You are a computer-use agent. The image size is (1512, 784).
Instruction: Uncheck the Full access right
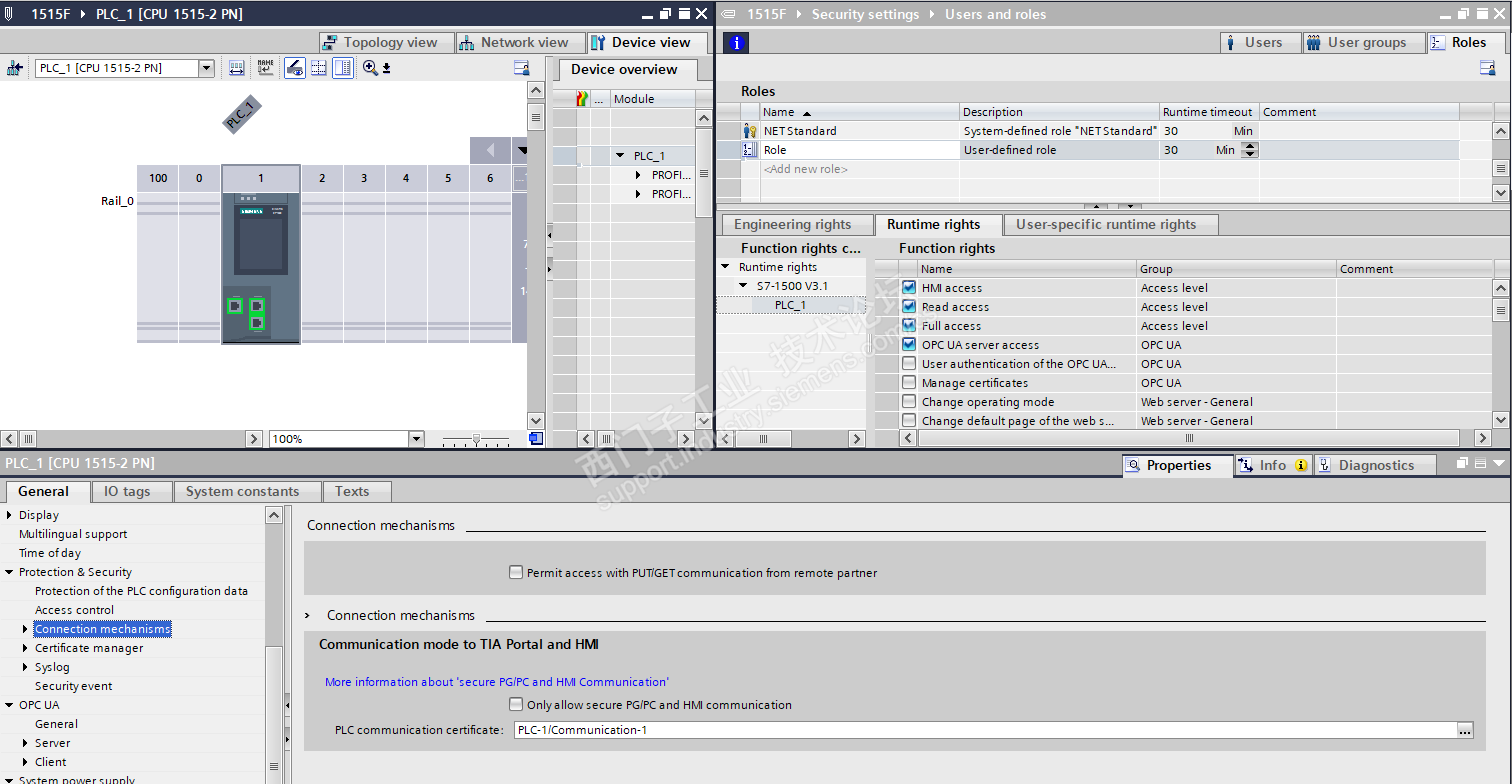pyautogui.click(x=908, y=326)
